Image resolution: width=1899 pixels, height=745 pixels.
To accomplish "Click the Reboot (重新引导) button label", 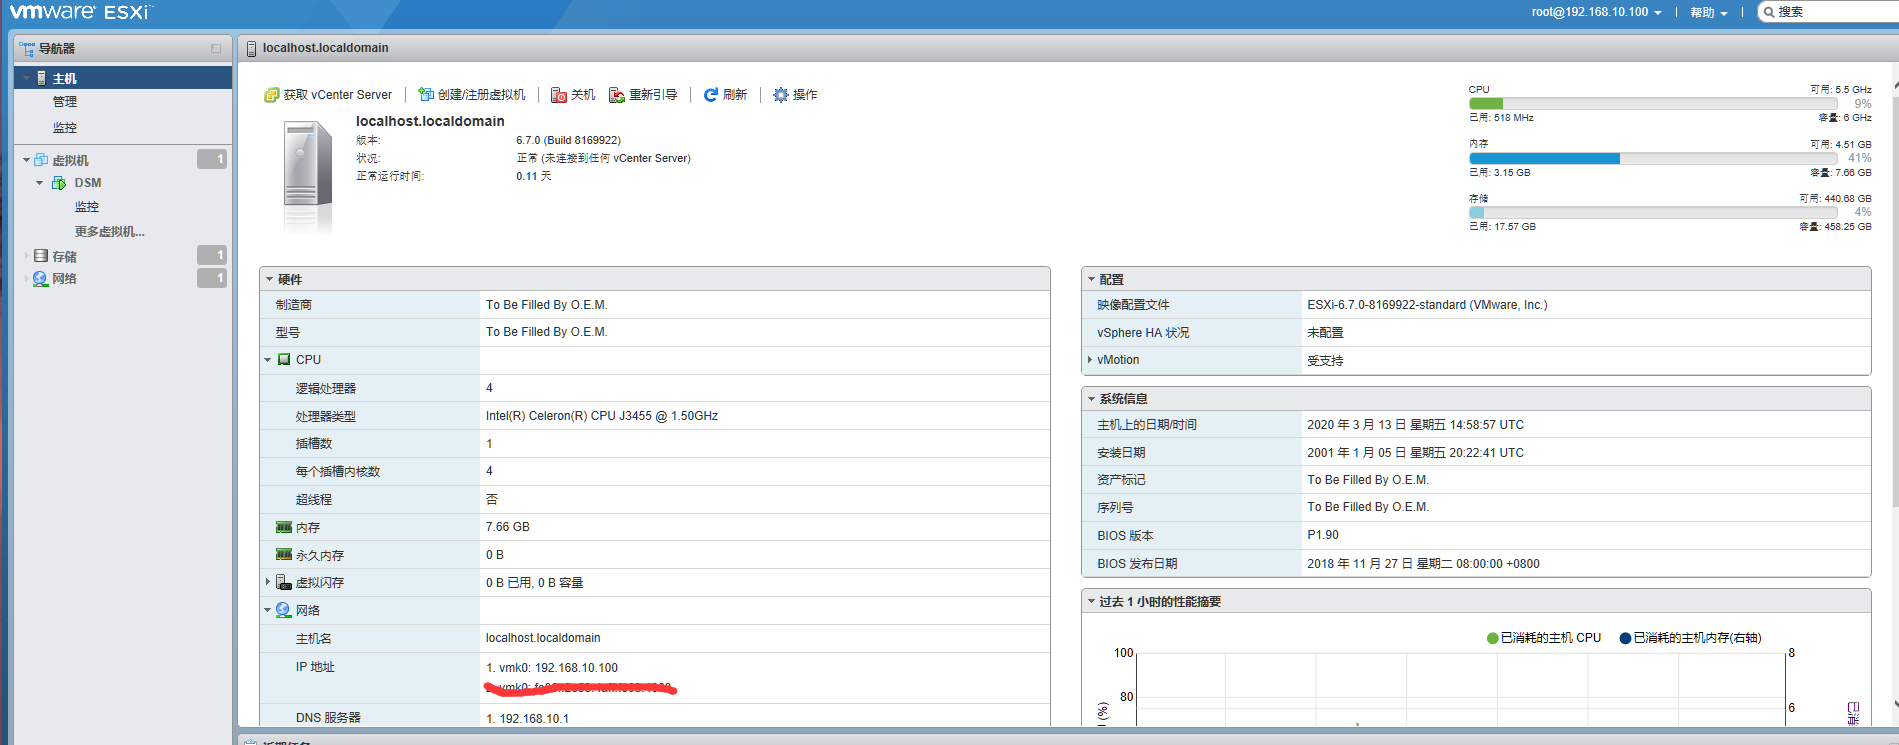I will pyautogui.click(x=653, y=95).
